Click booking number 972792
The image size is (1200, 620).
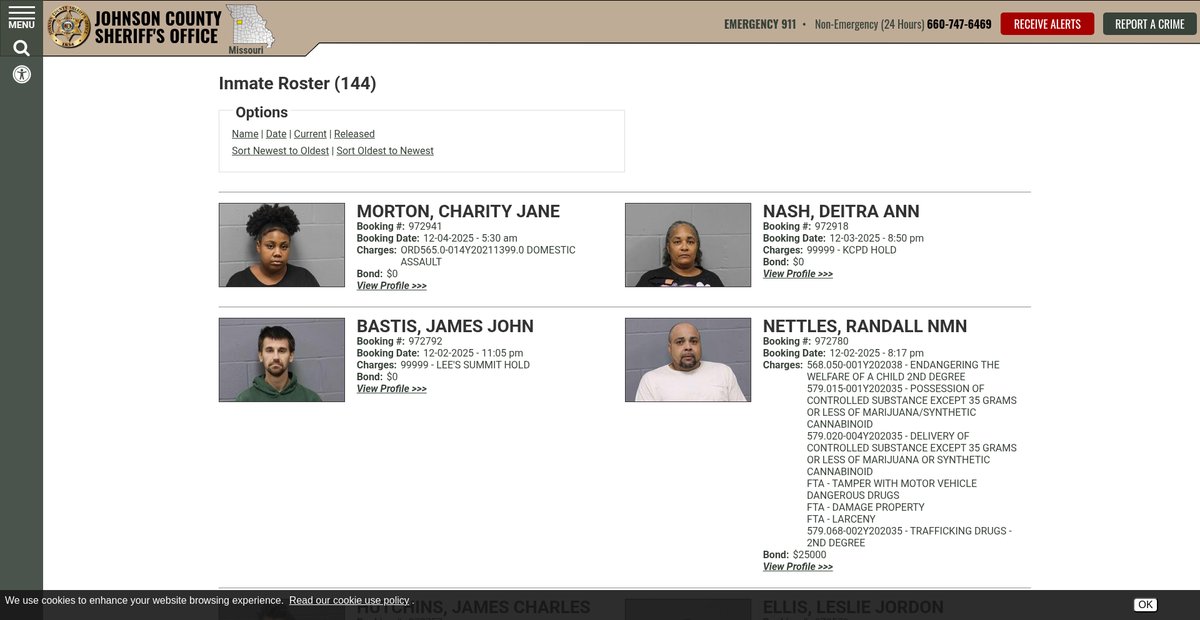[x=425, y=342]
